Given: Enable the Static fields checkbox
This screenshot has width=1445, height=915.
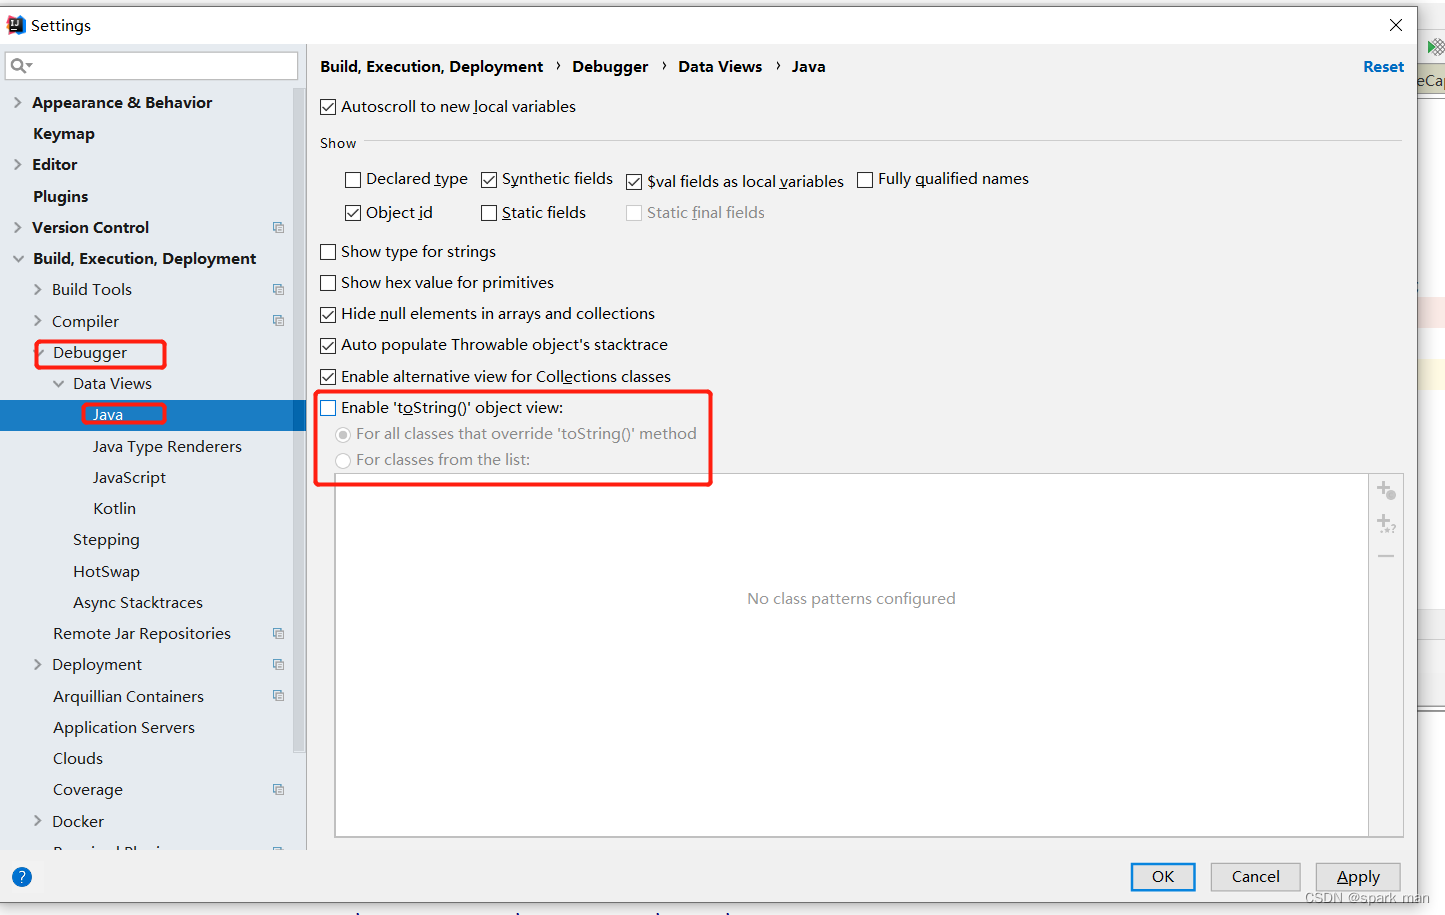Looking at the screenshot, I should click(489, 213).
